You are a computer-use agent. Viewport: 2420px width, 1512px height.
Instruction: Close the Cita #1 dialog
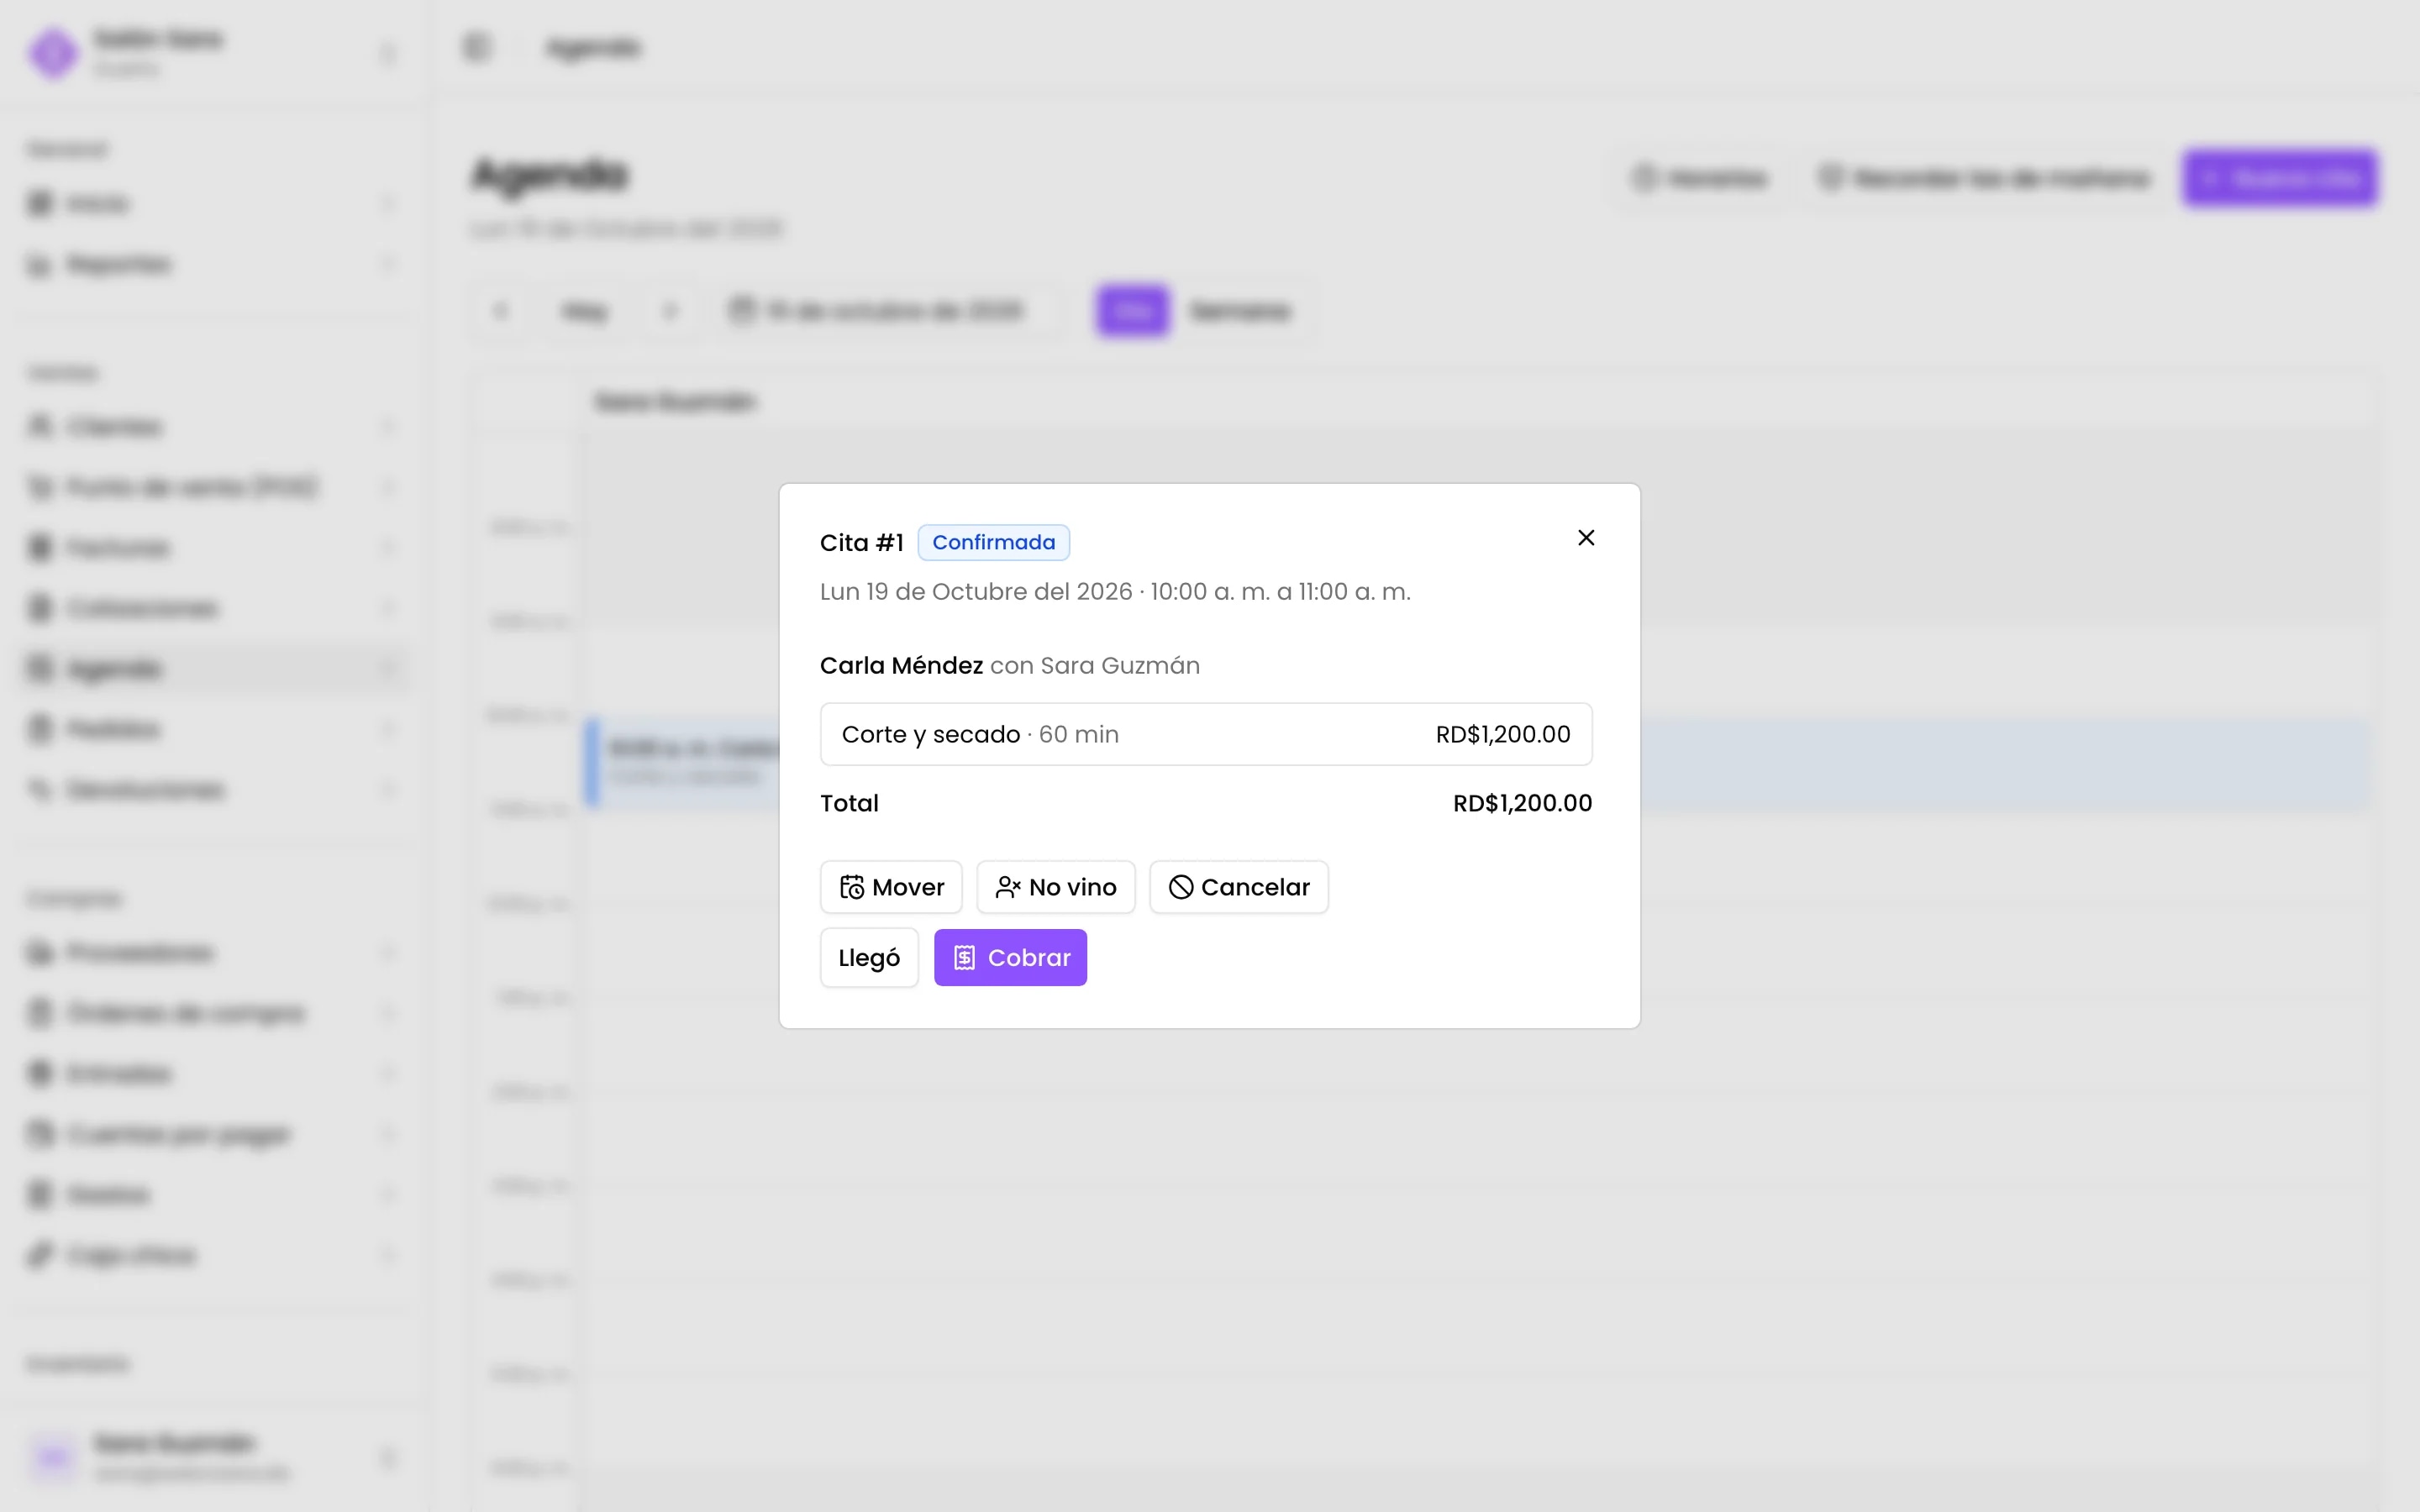(x=1586, y=538)
